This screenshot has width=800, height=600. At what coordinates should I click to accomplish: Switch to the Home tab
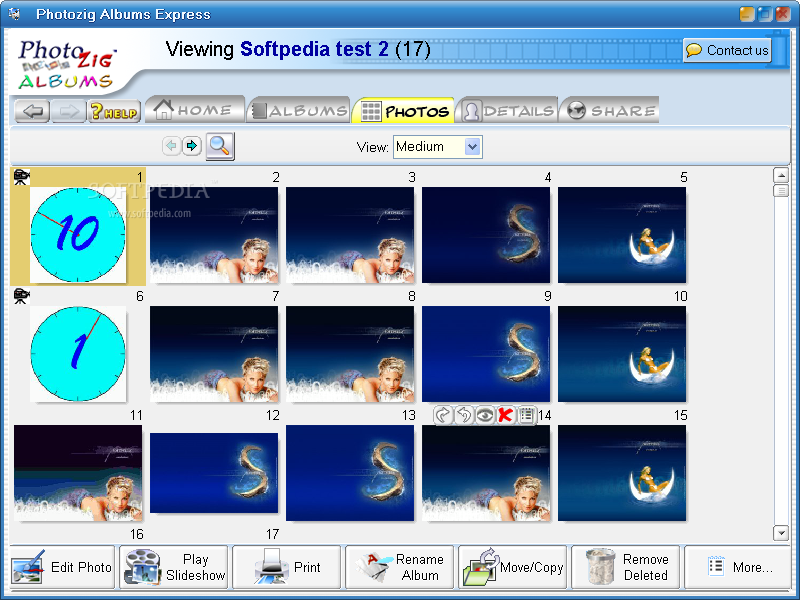194,109
